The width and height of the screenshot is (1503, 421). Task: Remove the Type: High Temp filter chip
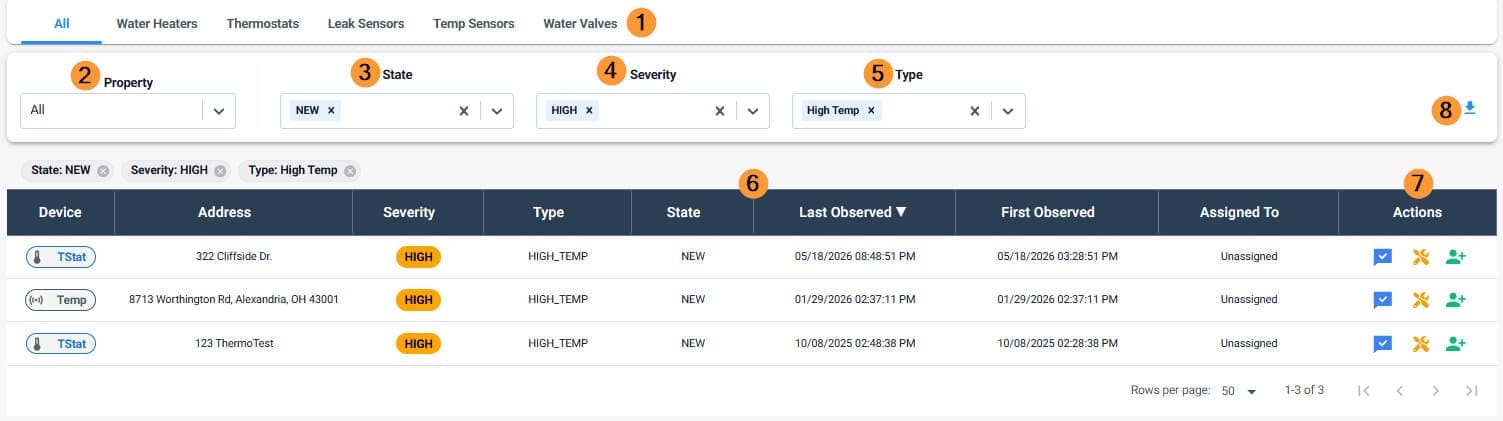(x=350, y=171)
